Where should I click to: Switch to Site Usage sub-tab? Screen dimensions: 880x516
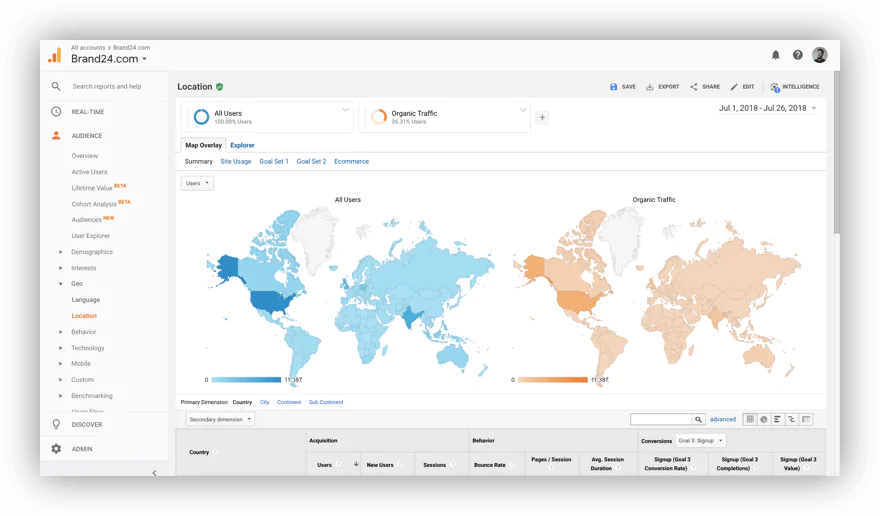[x=236, y=161]
